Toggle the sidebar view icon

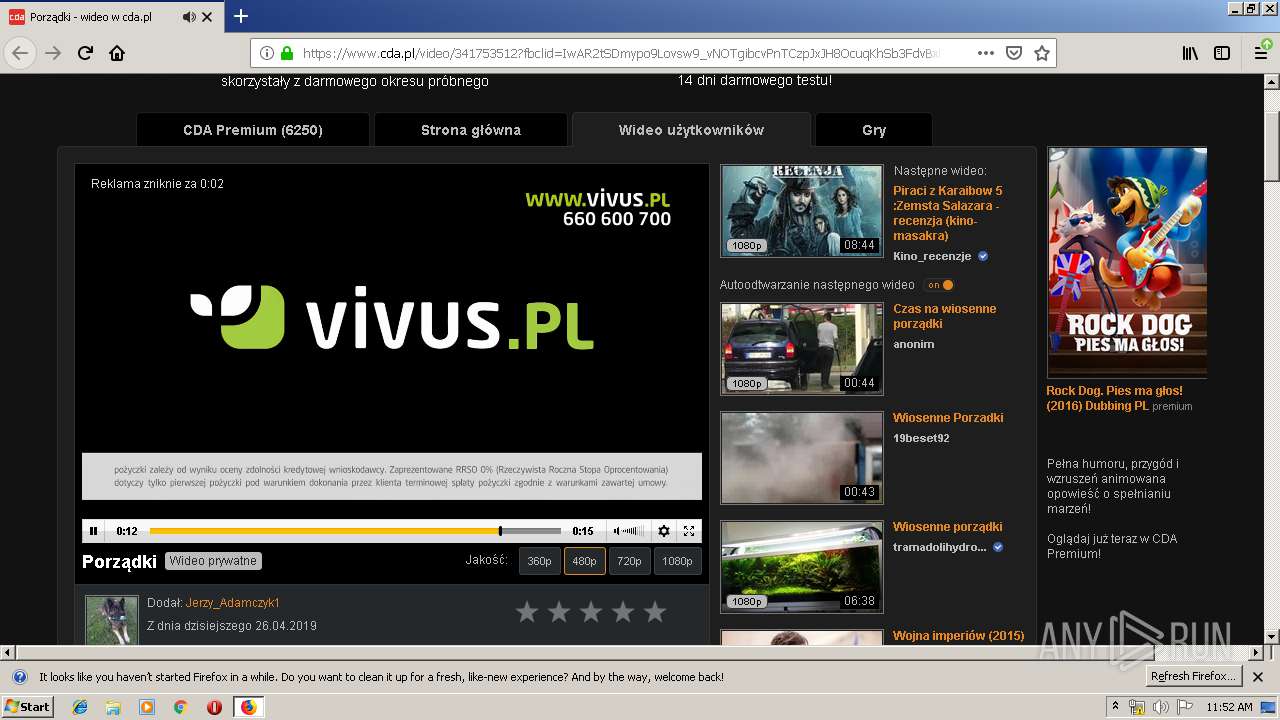1222,53
